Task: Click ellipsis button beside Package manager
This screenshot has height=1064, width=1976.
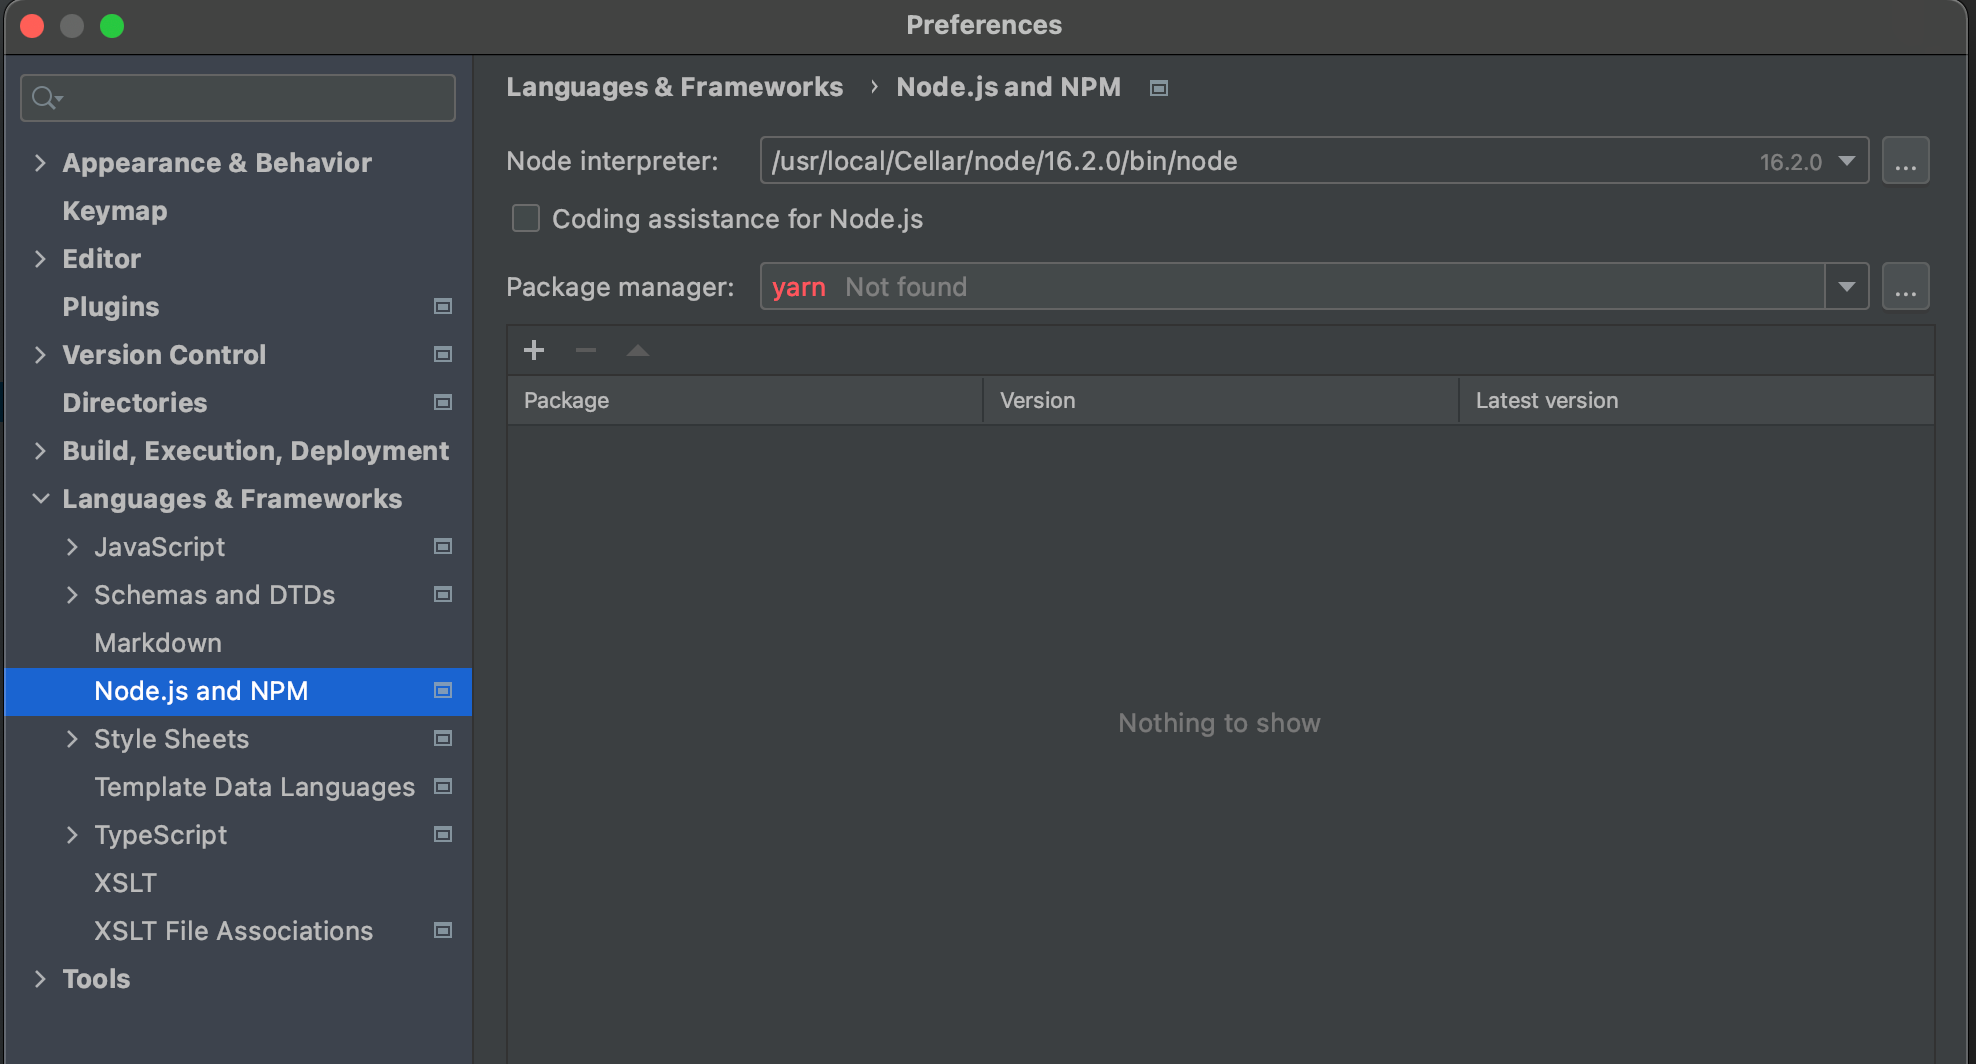Action: (1905, 287)
